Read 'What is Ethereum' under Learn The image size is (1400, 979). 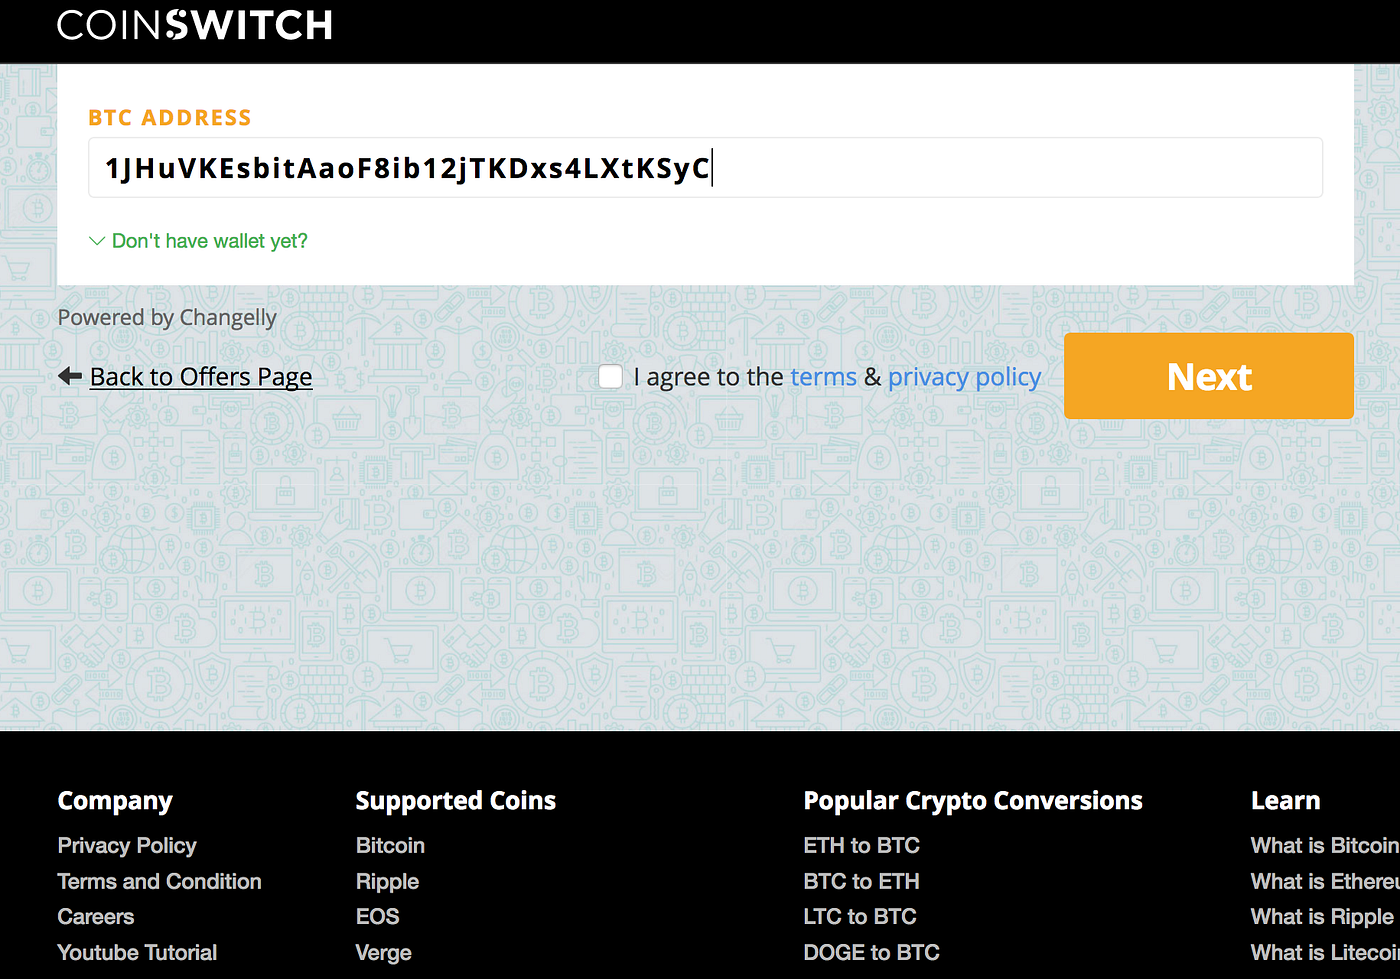point(1325,882)
